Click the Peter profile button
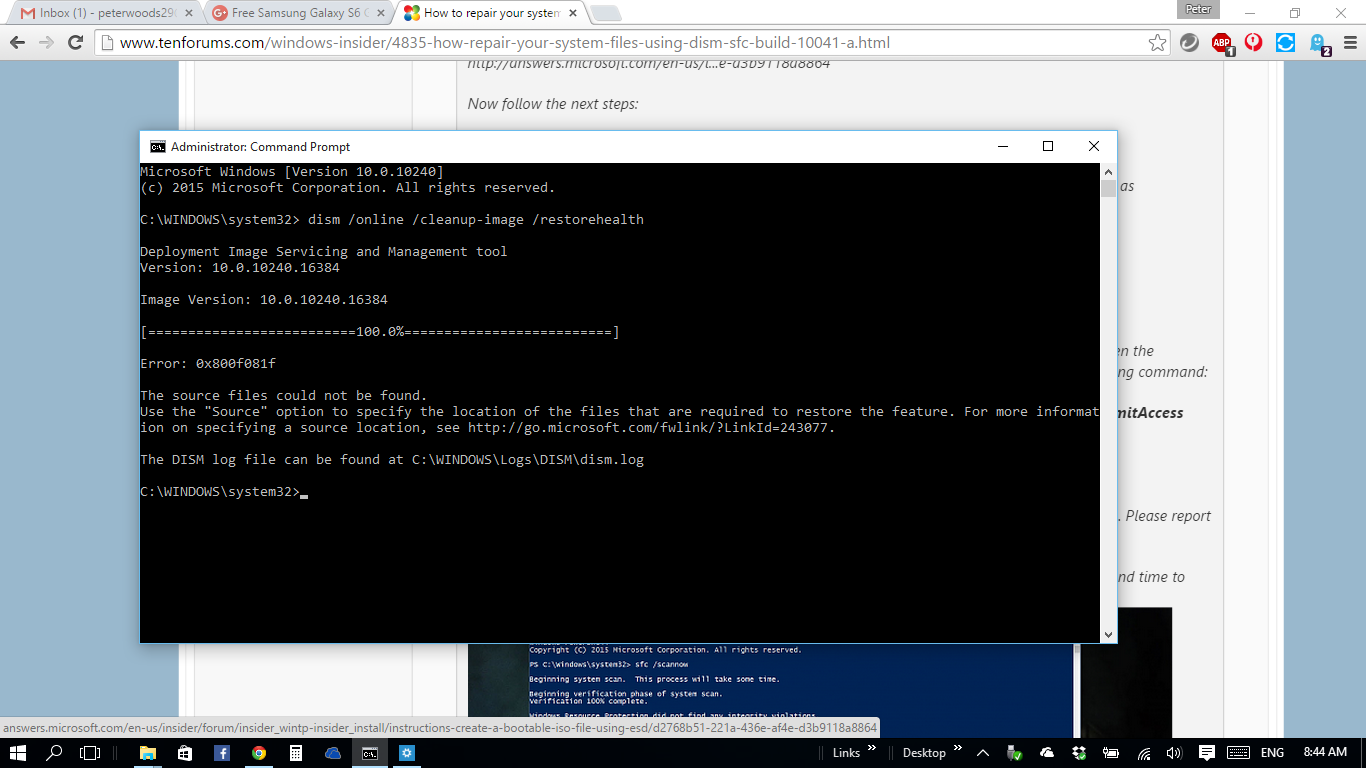This screenshot has width=1366, height=768. click(x=1198, y=10)
